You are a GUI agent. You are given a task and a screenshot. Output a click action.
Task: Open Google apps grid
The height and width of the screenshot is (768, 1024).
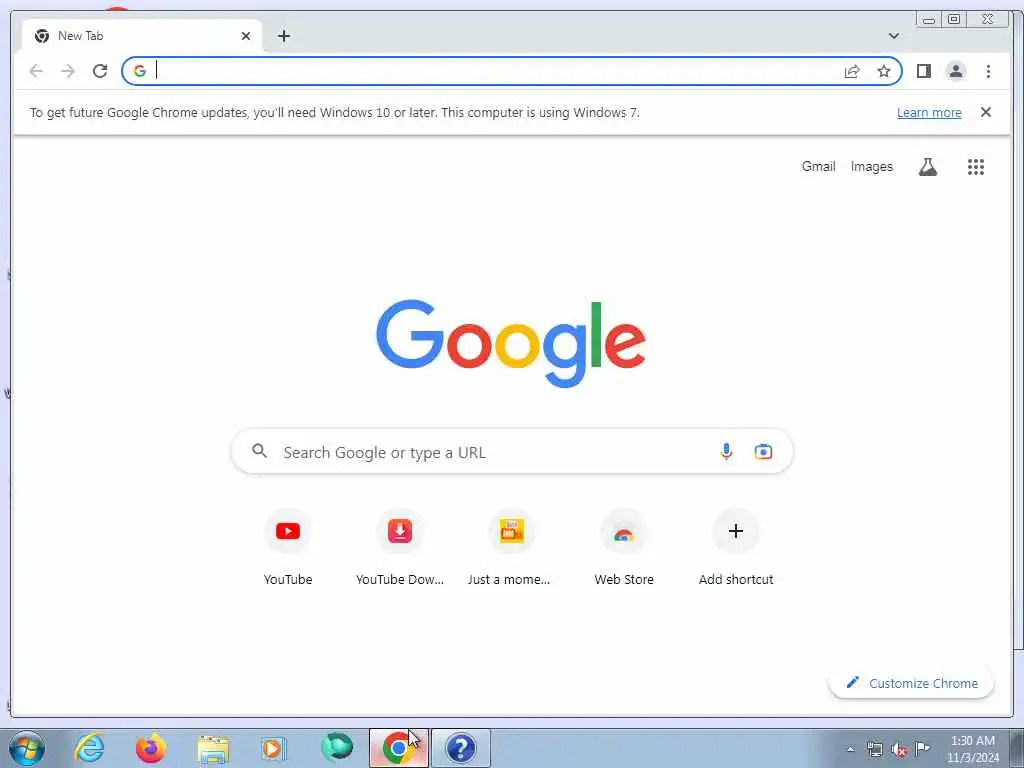(976, 167)
